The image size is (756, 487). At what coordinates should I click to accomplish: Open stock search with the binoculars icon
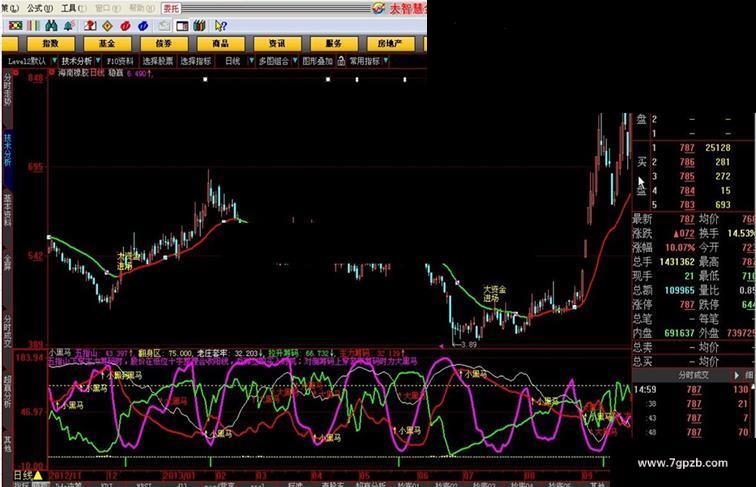(x=51, y=26)
